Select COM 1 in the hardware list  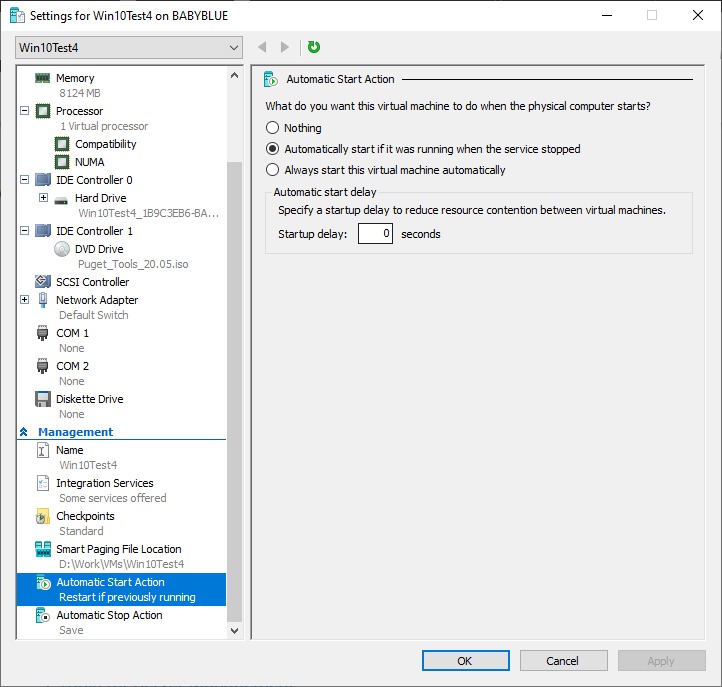72,333
